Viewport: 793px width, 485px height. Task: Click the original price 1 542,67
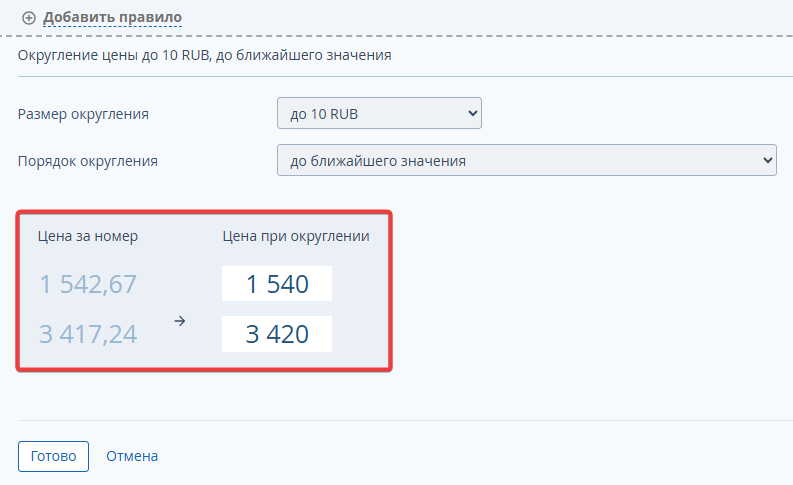(x=88, y=284)
